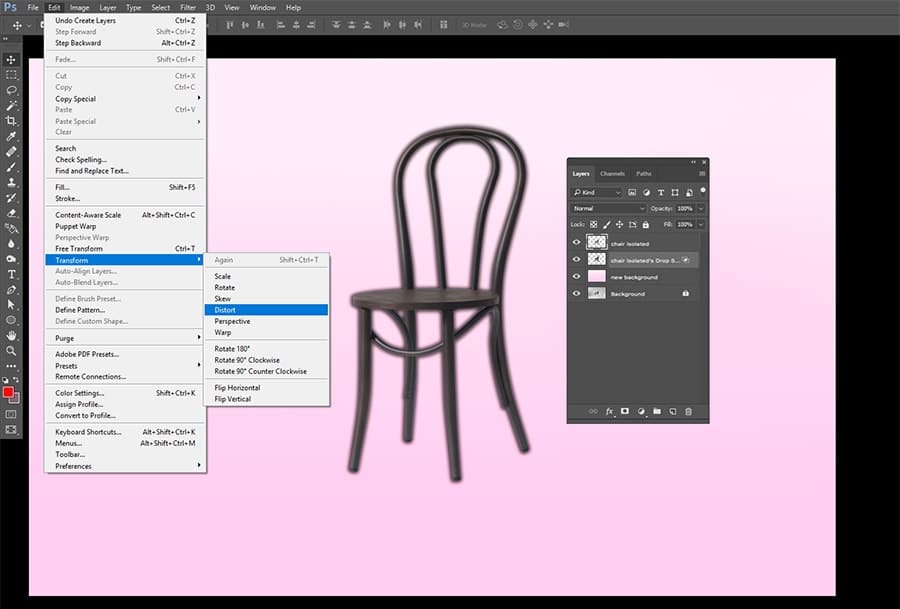Click the Create new layer icon
This screenshot has width=900, height=609.
[673, 412]
